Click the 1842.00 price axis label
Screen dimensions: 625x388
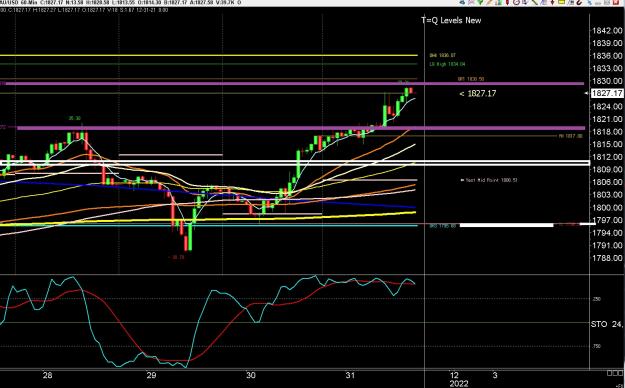point(607,30)
